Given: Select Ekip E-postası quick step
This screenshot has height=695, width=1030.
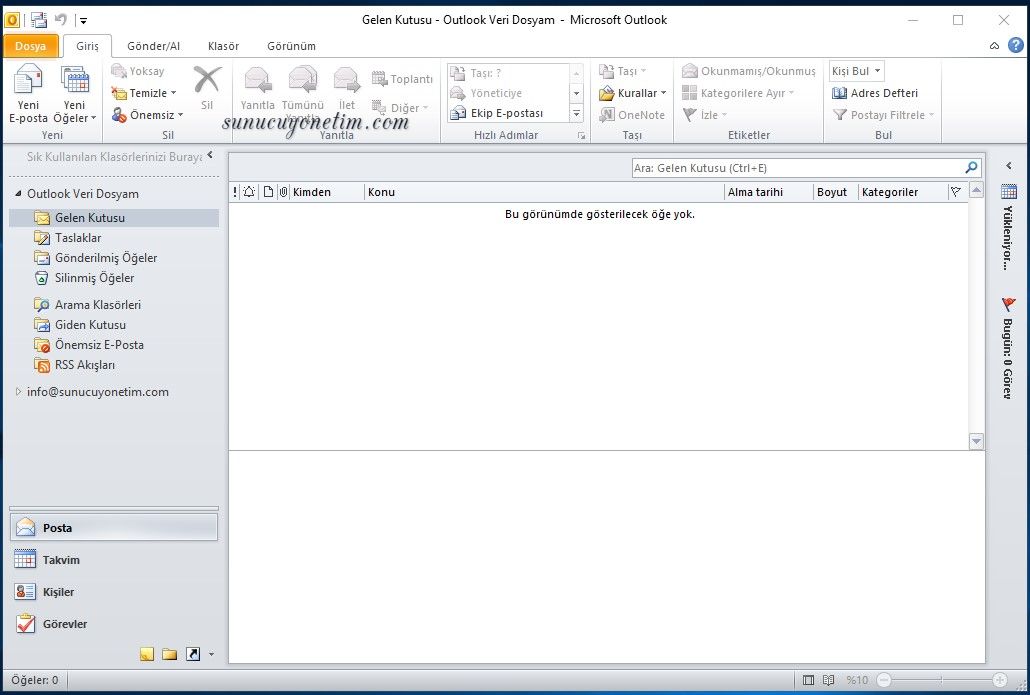Looking at the screenshot, I should (x=506, y=113).
